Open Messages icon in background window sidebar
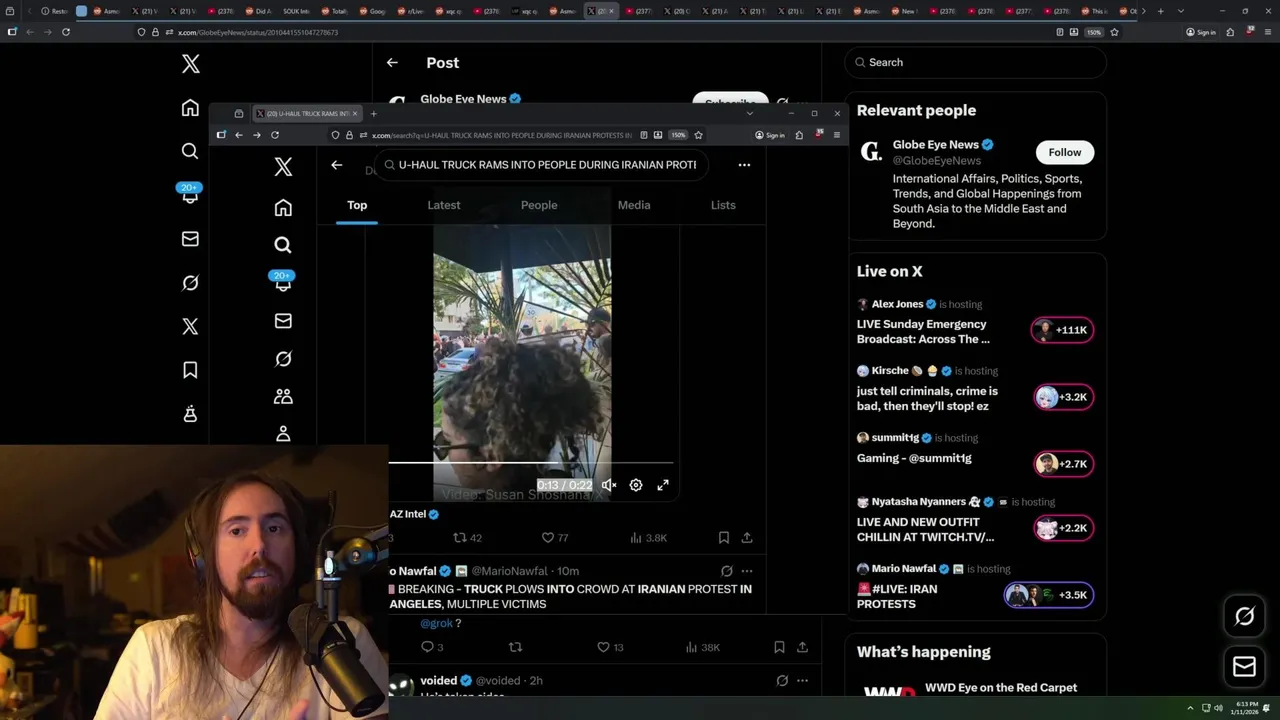The height and width of the screenshot is (720, 1280). [190, 239]
